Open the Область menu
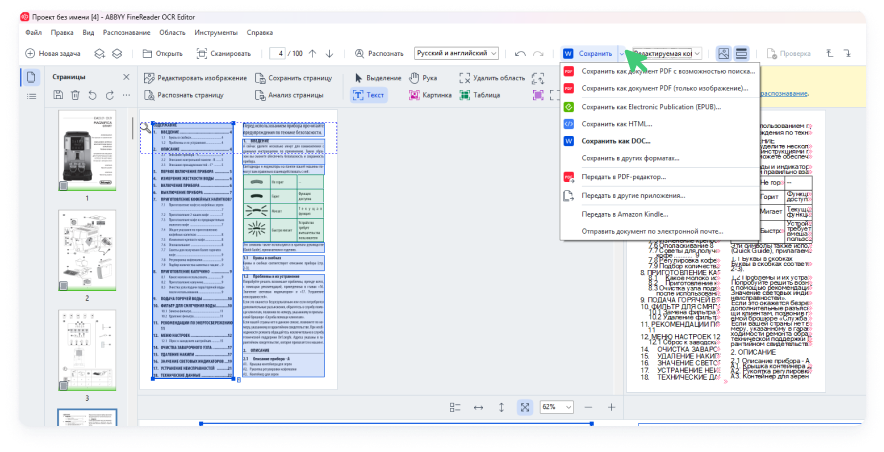 pos(172,33)
